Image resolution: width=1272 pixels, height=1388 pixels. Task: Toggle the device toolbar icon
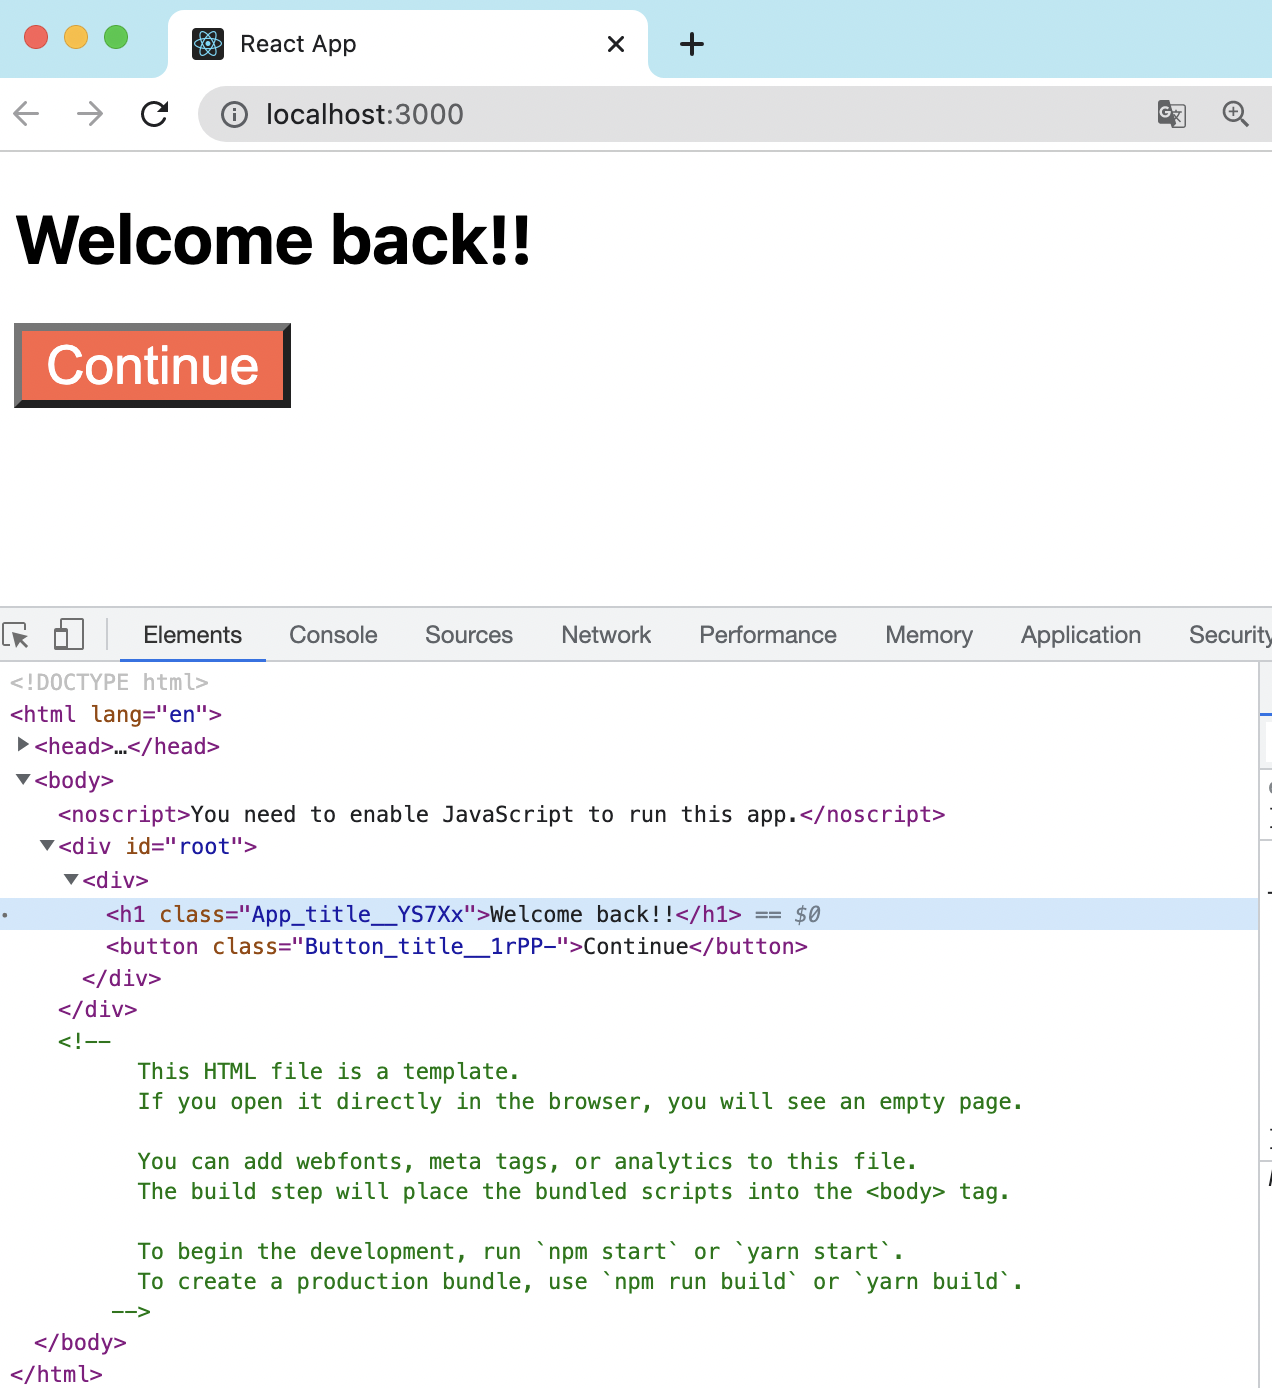point(68,634)
